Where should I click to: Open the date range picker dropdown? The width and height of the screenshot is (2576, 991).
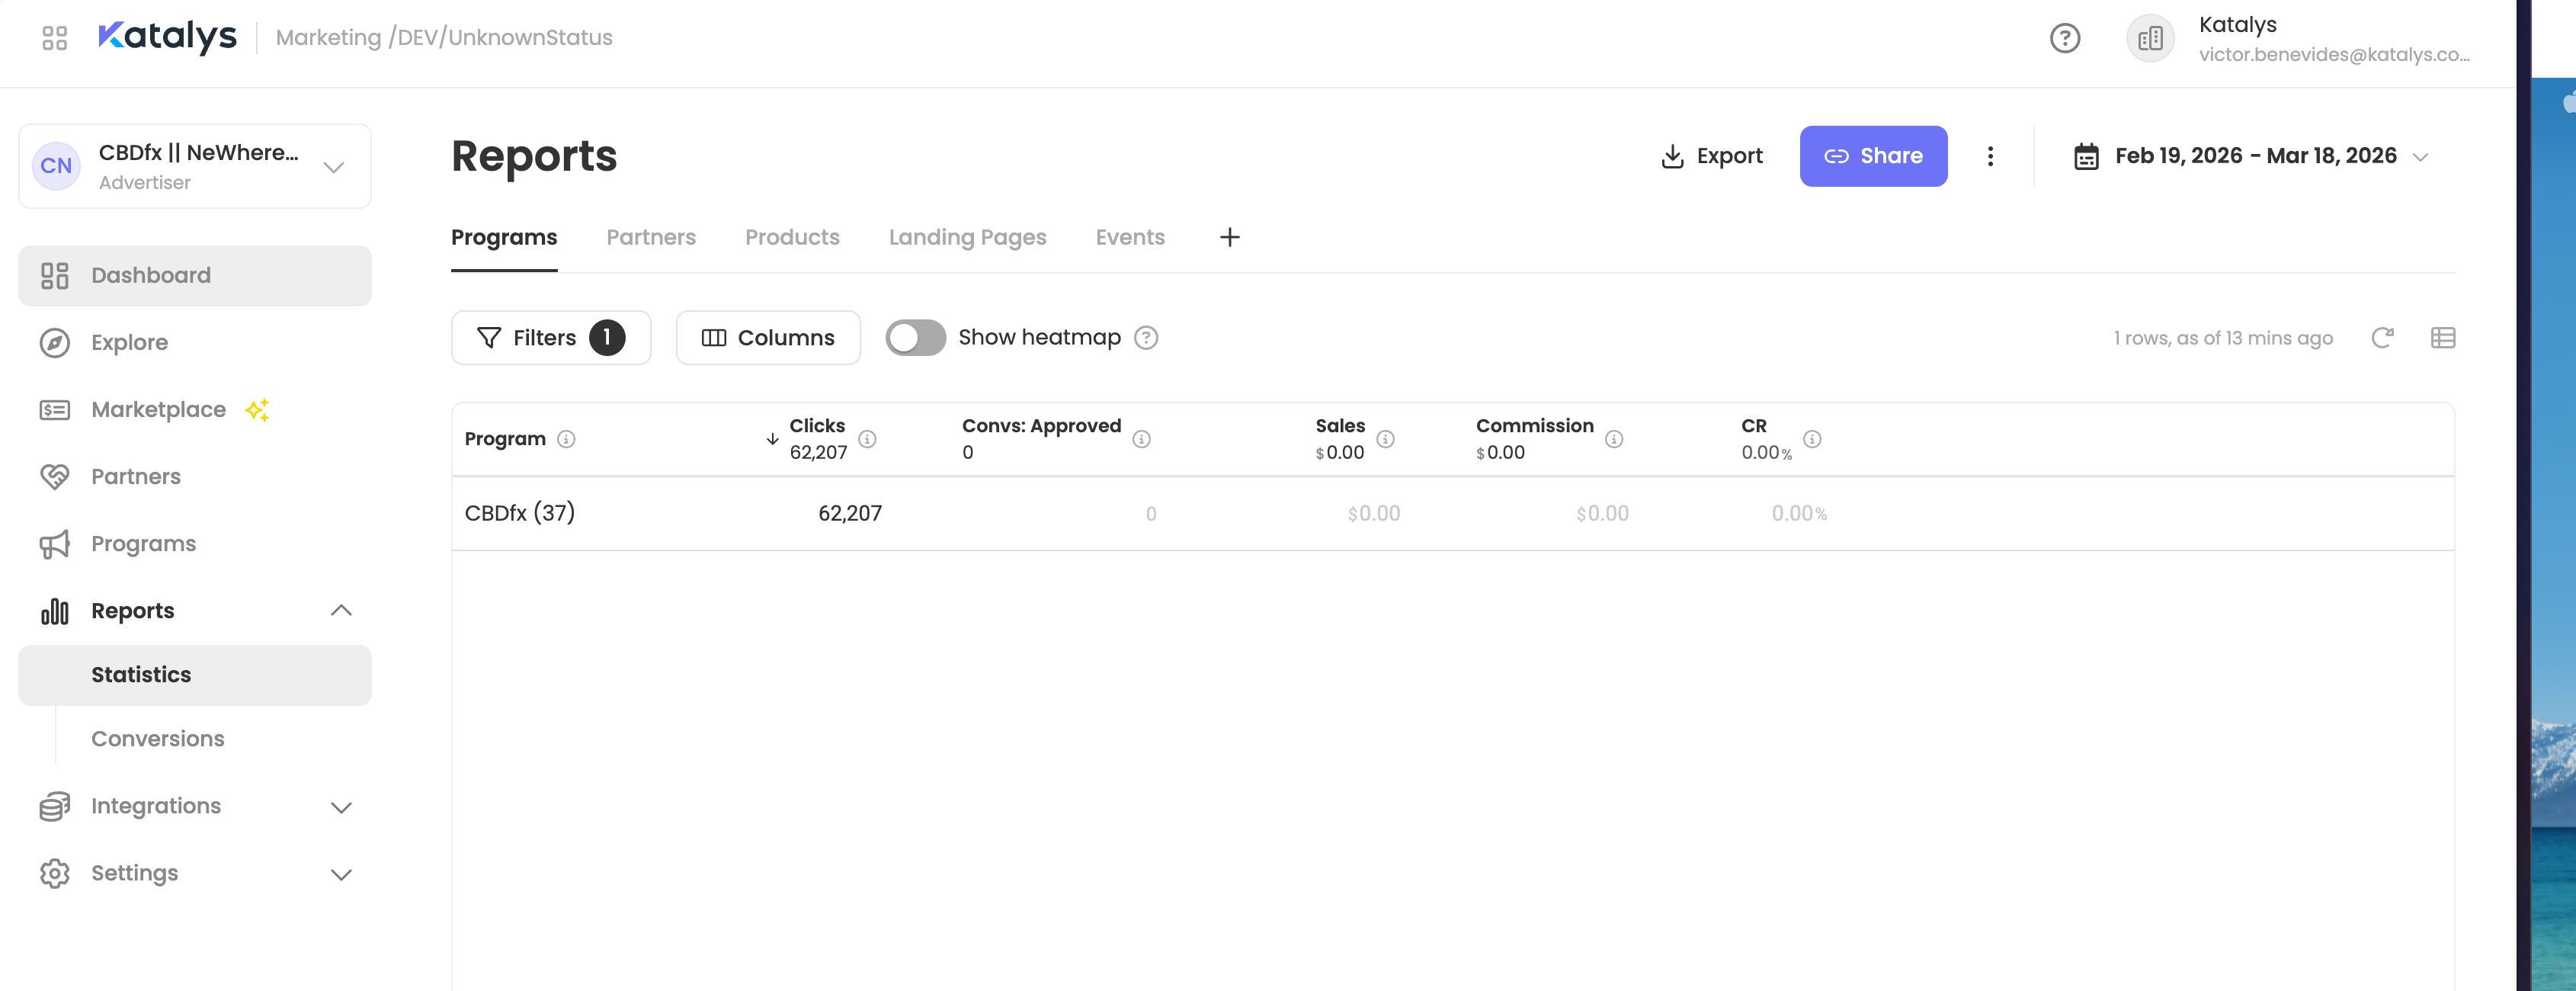(2251, 156)
